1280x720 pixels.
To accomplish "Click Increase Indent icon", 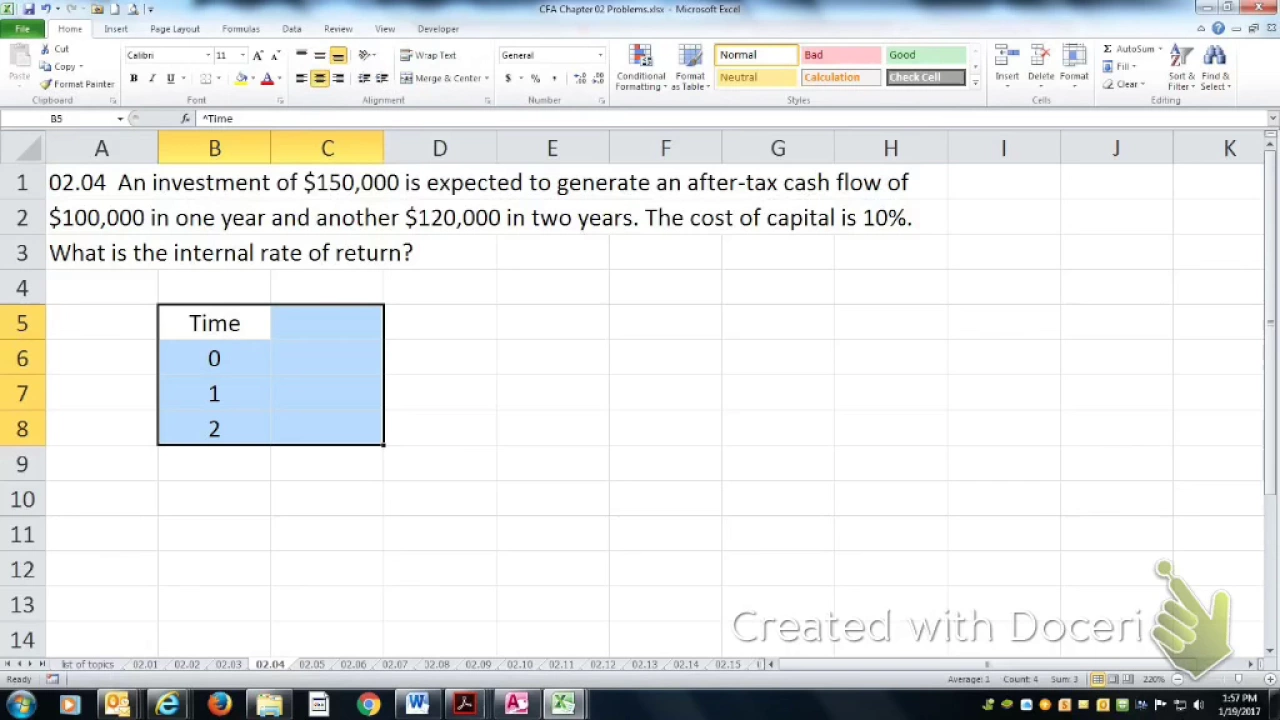I will tap(381, 78).
